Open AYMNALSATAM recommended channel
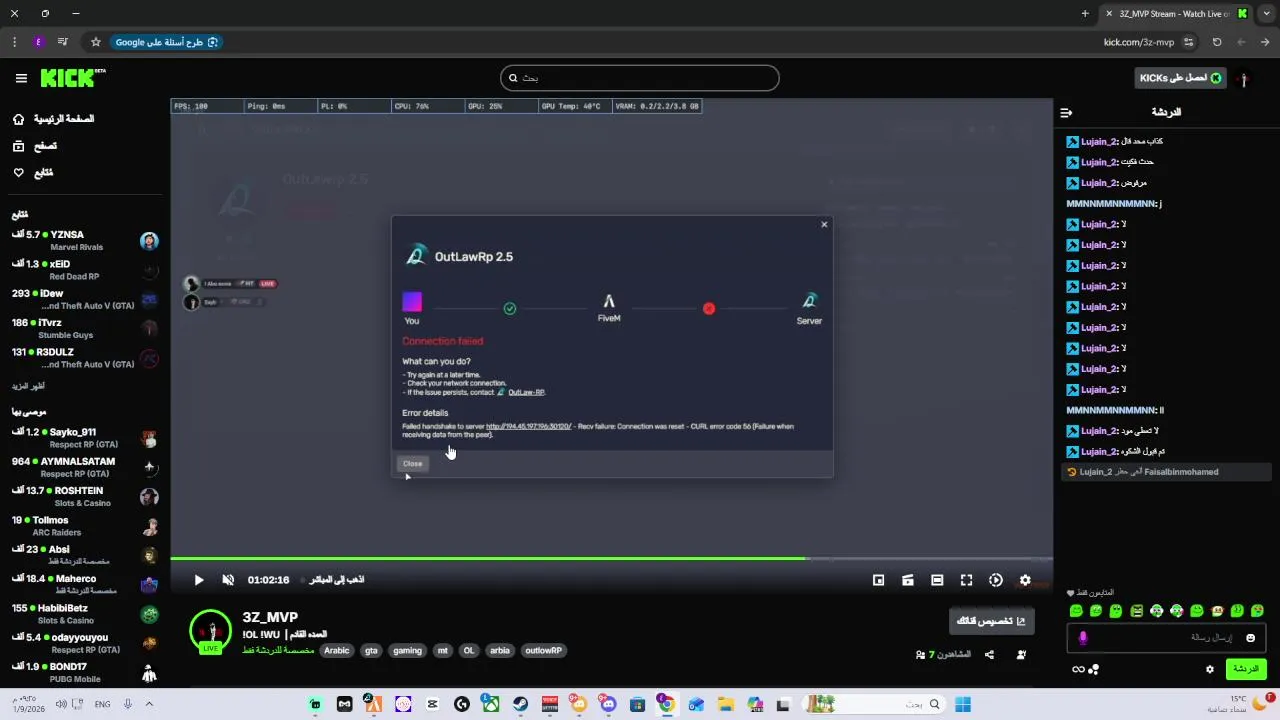 (x=85, y=467)
